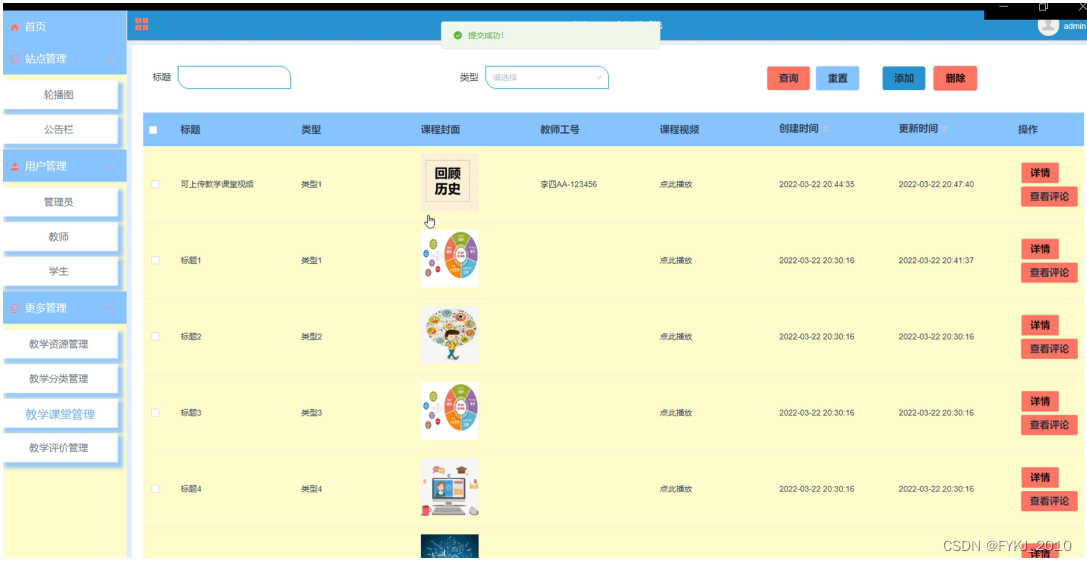Open the 标题1 course cover thumbnail
The width and height of the screenshot is (1087, 562).
(x=449, y=258)
